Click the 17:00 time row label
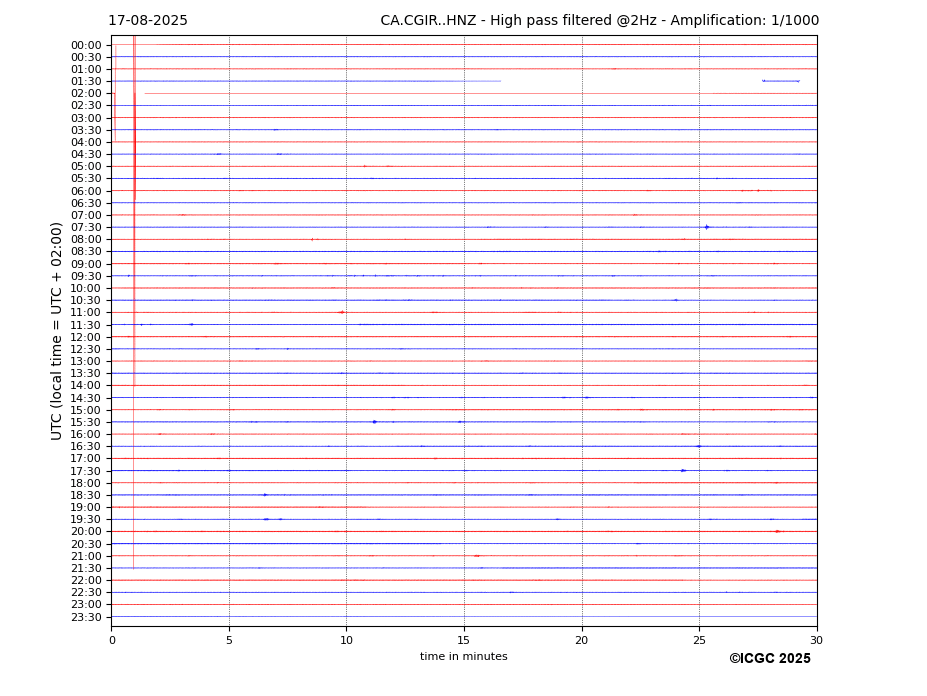This screenshot has width=927, height=696. 86,459
